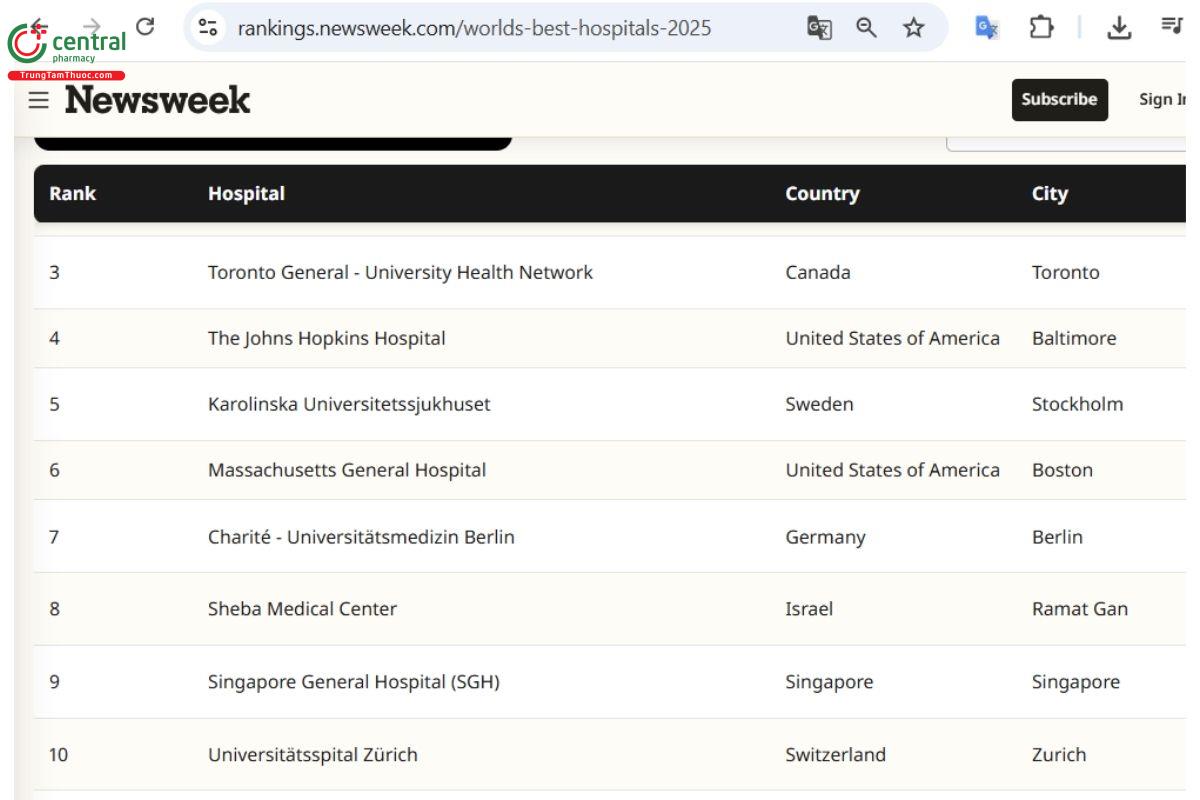The image size is (1200, 800).
Task: Click the Hospital column header
Action: (x=246, y=193)
